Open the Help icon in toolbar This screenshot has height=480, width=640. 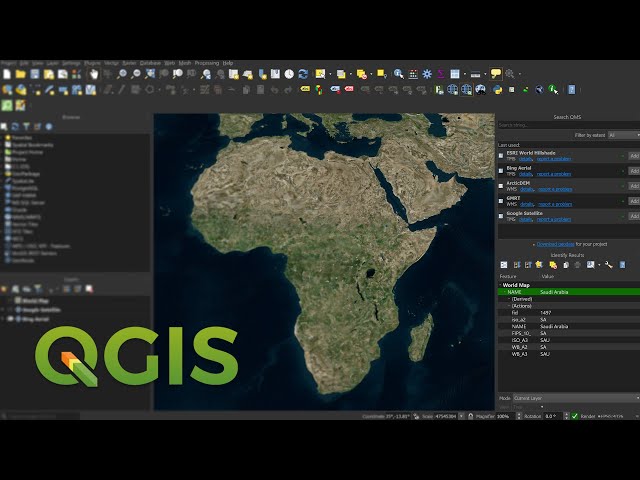[571, 89]
